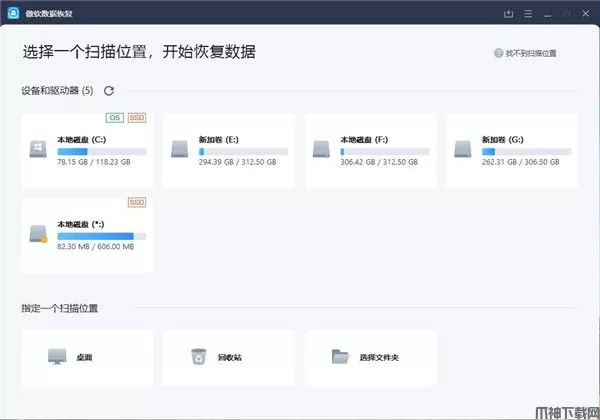Screen dimensions: 600x420
Task: Click the OS tag on drive C:
Action: pyautogui.click(x=114, y=117)
